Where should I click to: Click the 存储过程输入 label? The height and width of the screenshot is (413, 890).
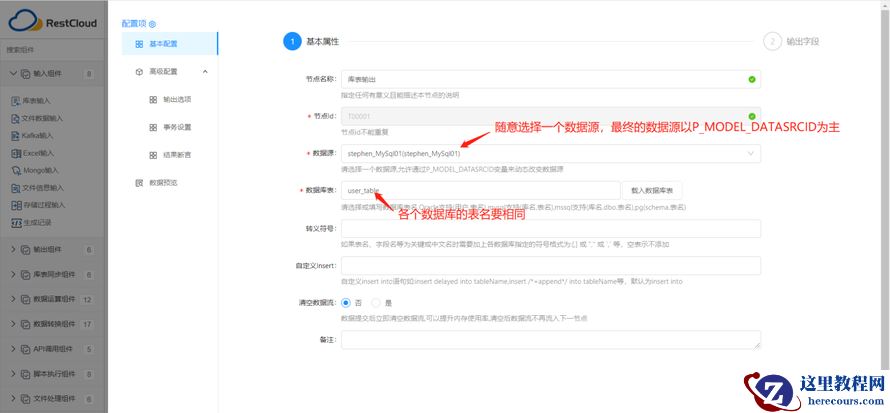pyautogui.click(x=43, y=205)
